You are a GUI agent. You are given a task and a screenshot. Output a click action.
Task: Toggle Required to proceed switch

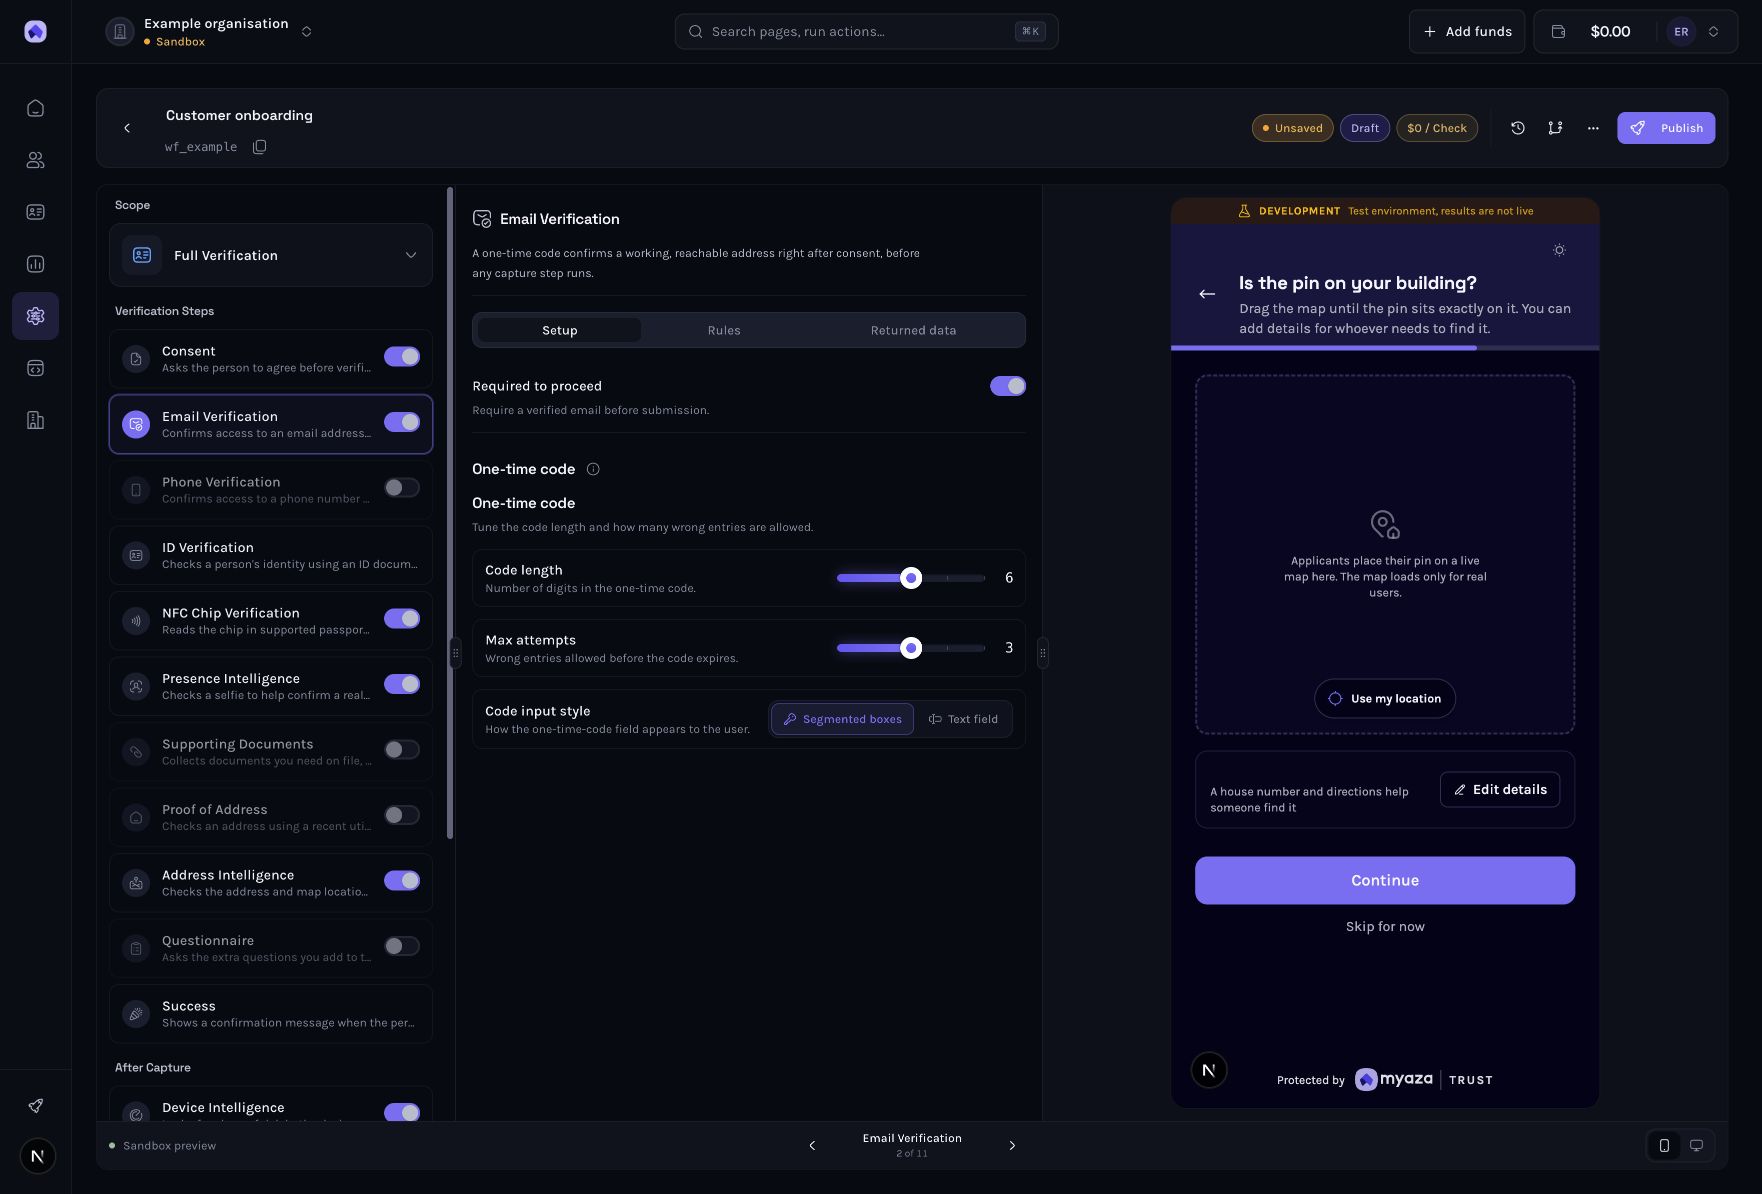(1008, 386)
